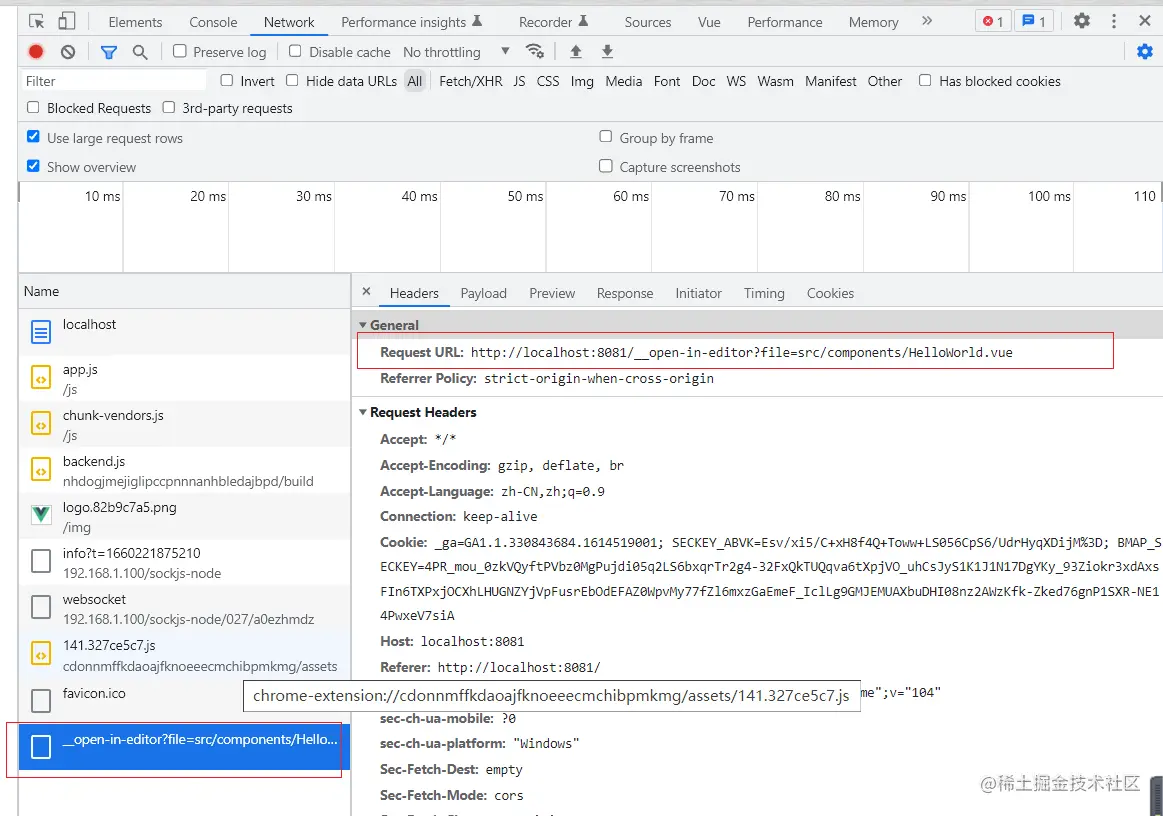The image size is (1163, 816).
Task: Filter requests by Img type
Action: point(582,81)
